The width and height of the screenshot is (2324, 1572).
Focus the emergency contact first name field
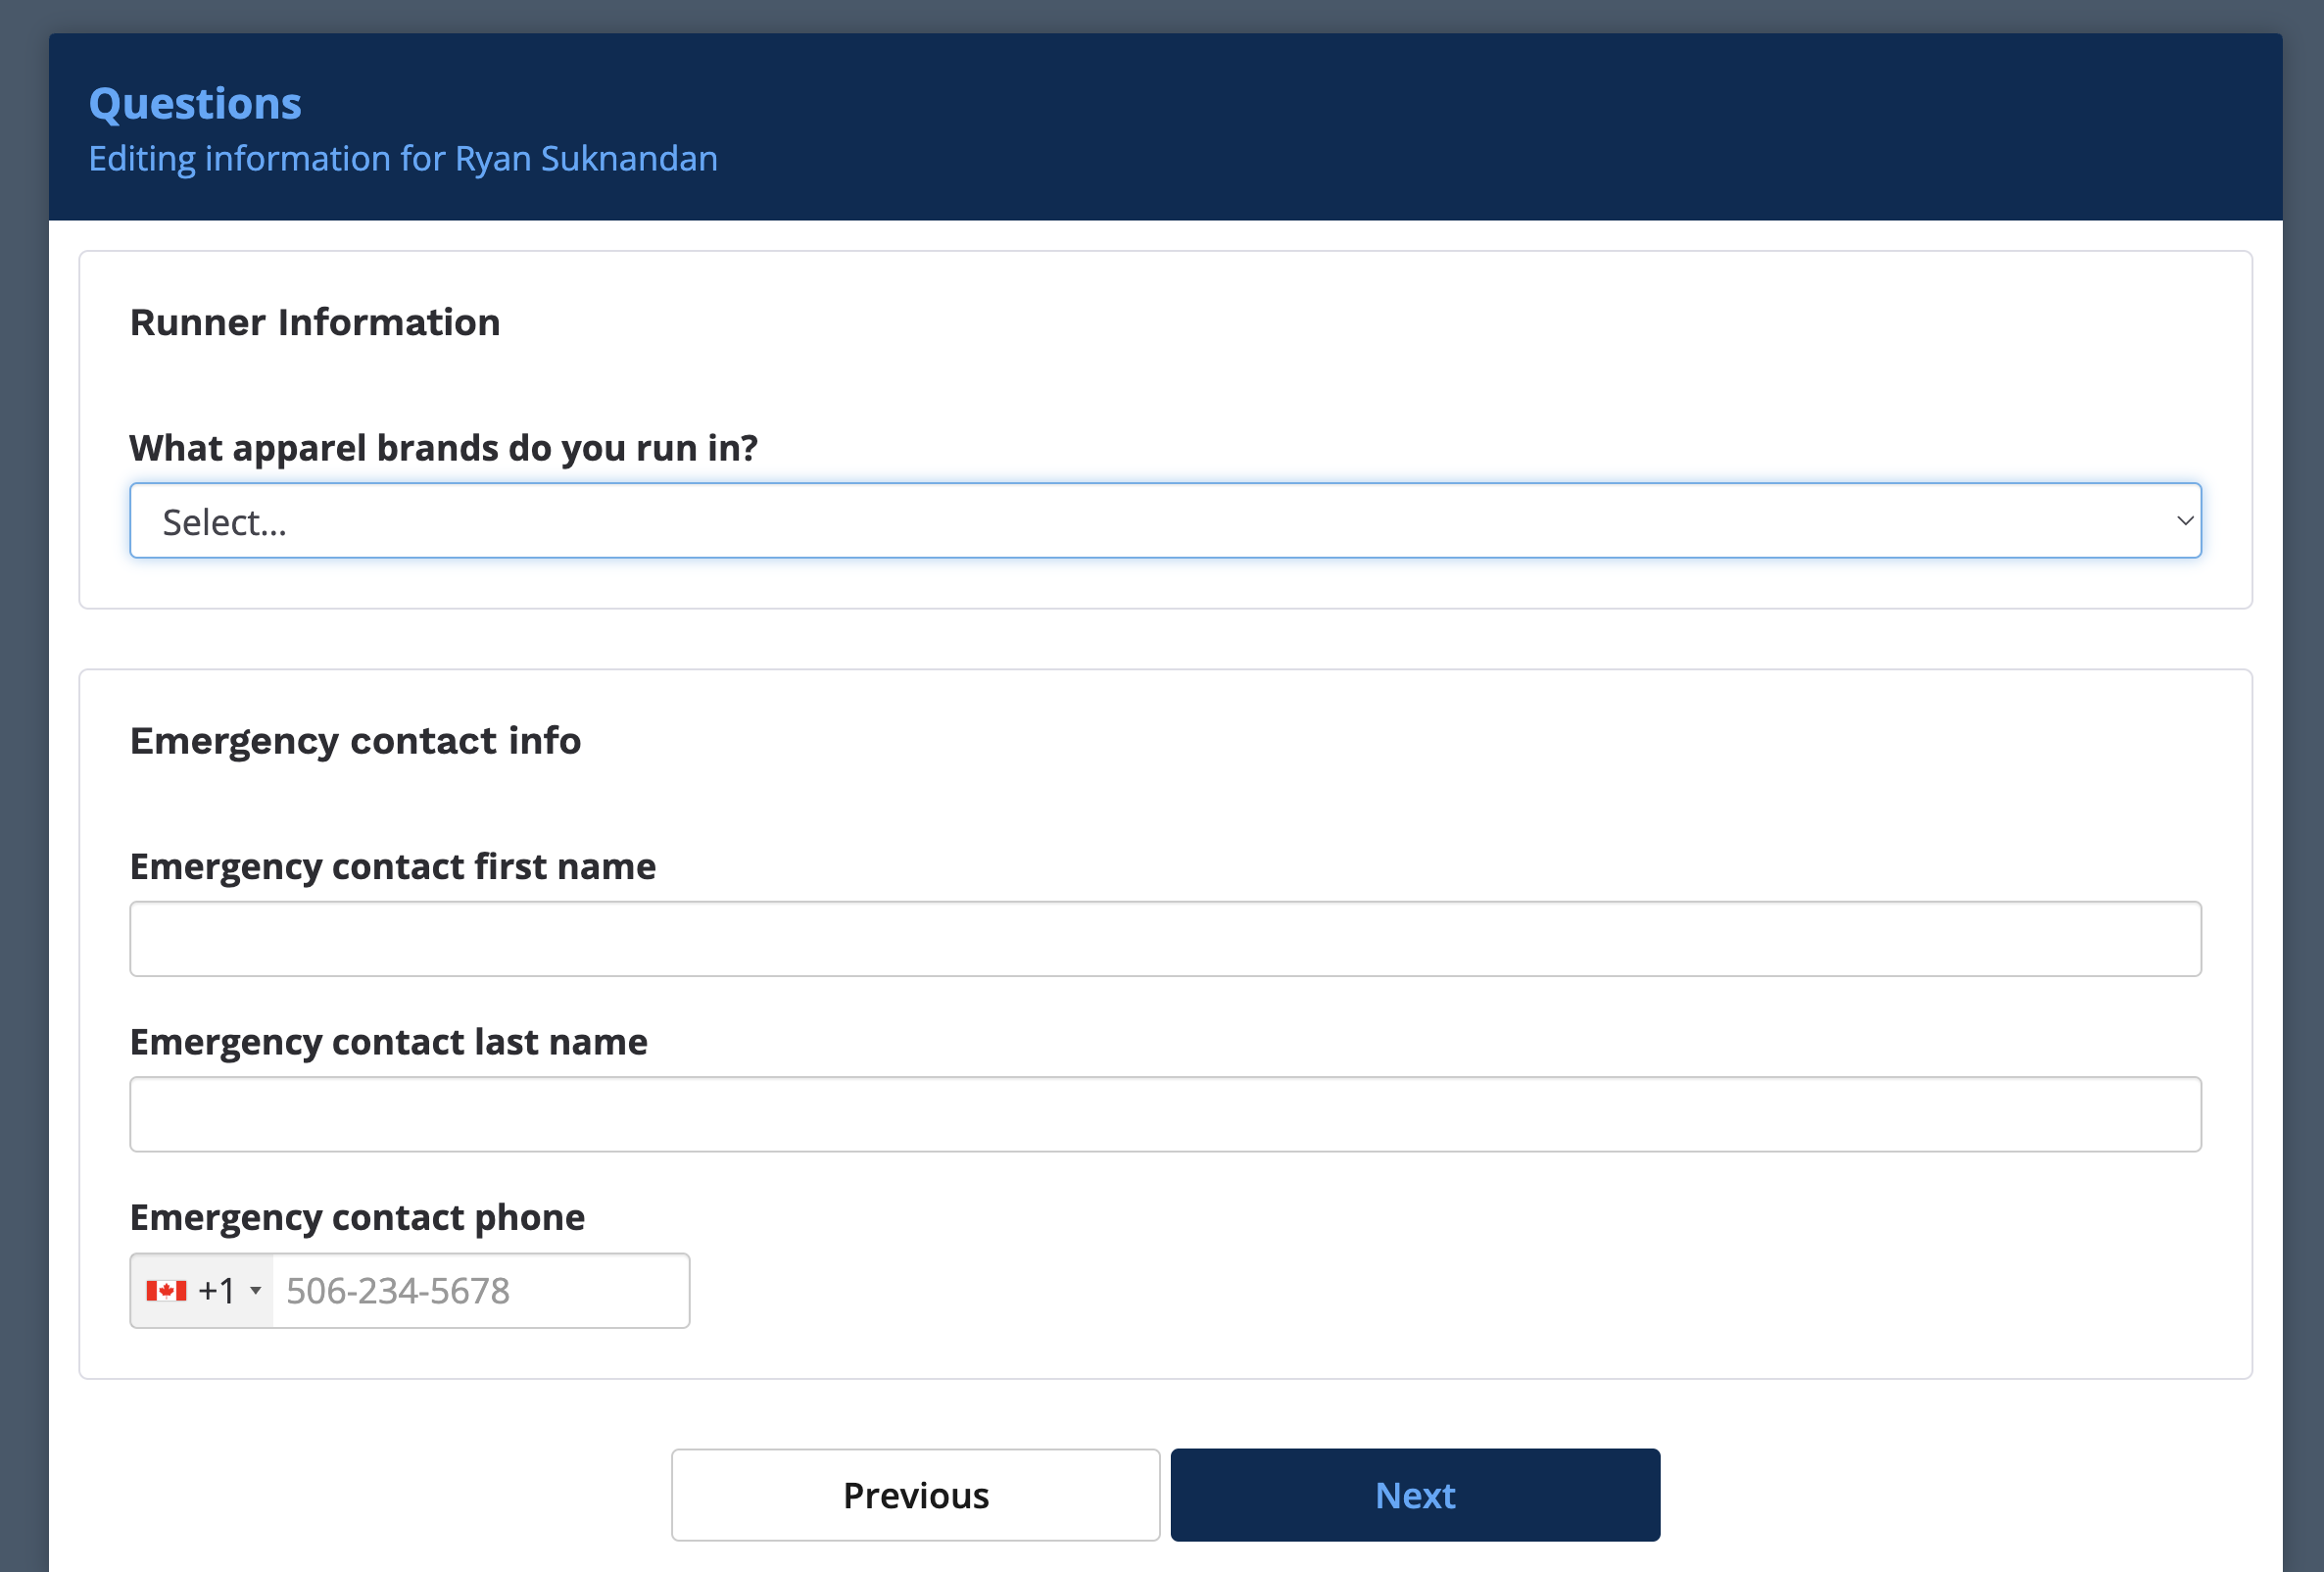[x=1164, y=939]
